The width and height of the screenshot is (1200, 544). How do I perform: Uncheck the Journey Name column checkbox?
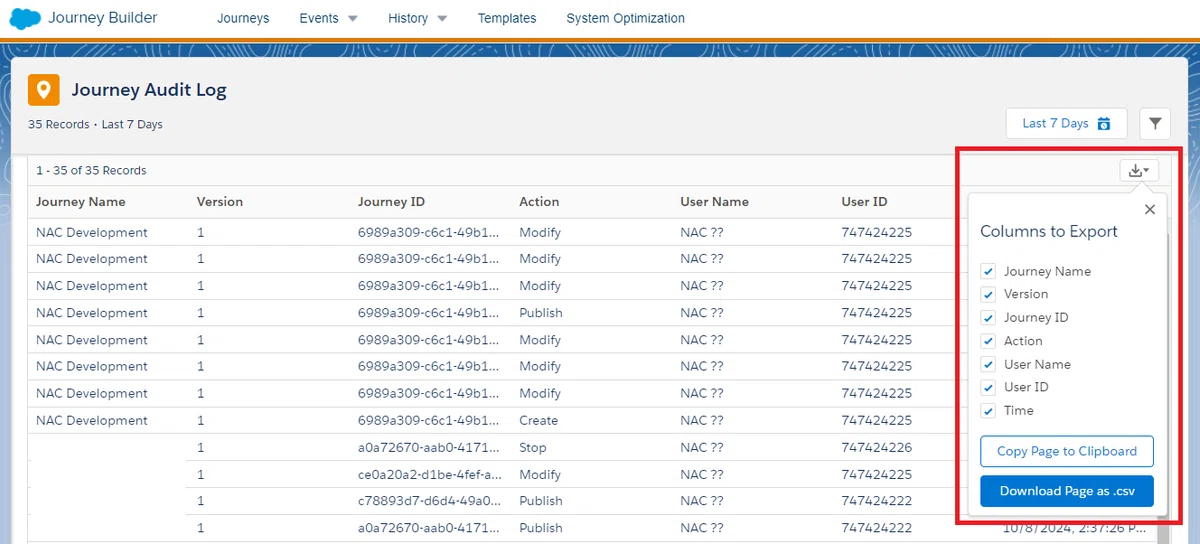[x=988, y=271]
